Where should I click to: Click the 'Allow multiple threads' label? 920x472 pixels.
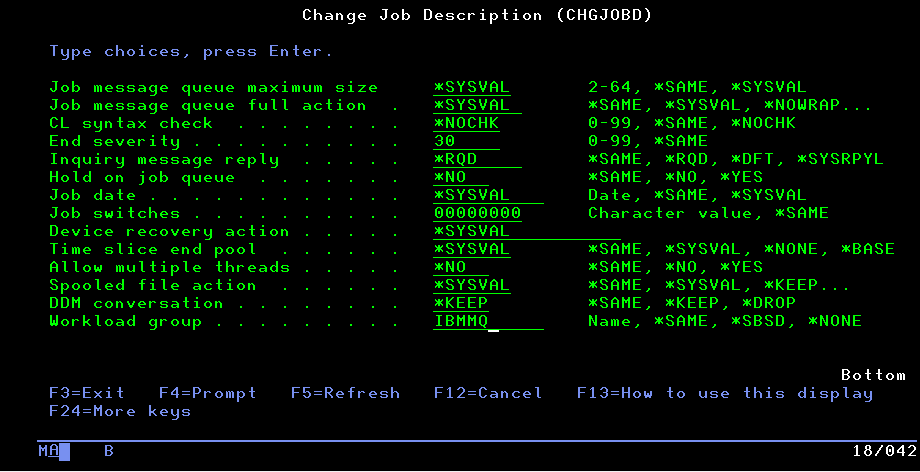point(170,267)
